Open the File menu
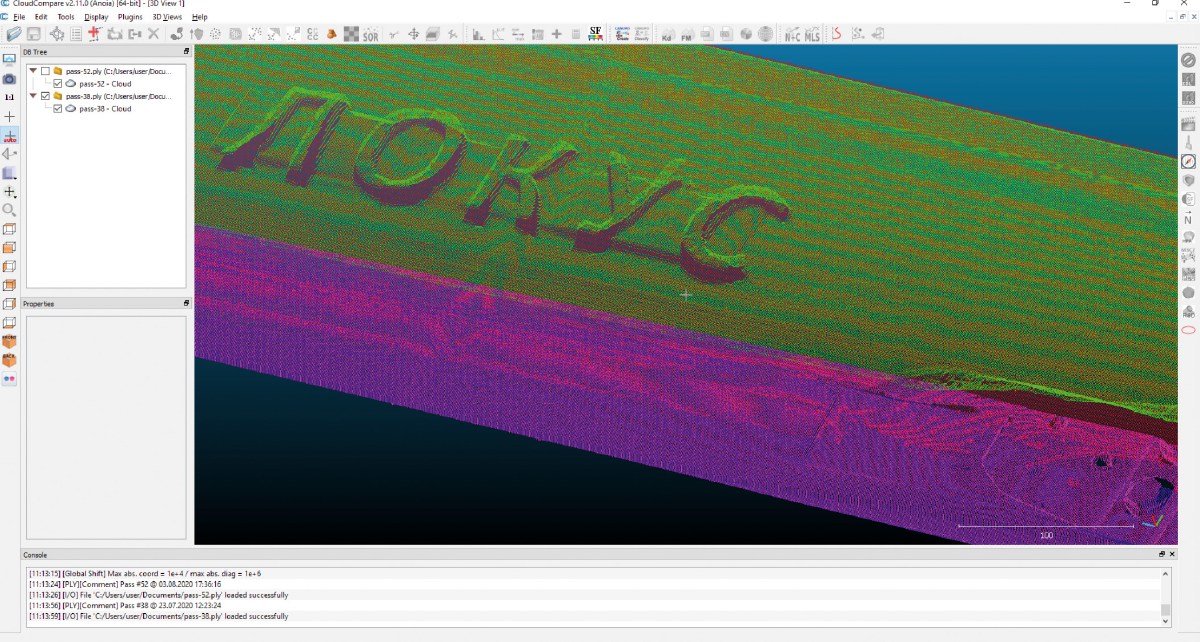1200x642 pixels. 19,17
